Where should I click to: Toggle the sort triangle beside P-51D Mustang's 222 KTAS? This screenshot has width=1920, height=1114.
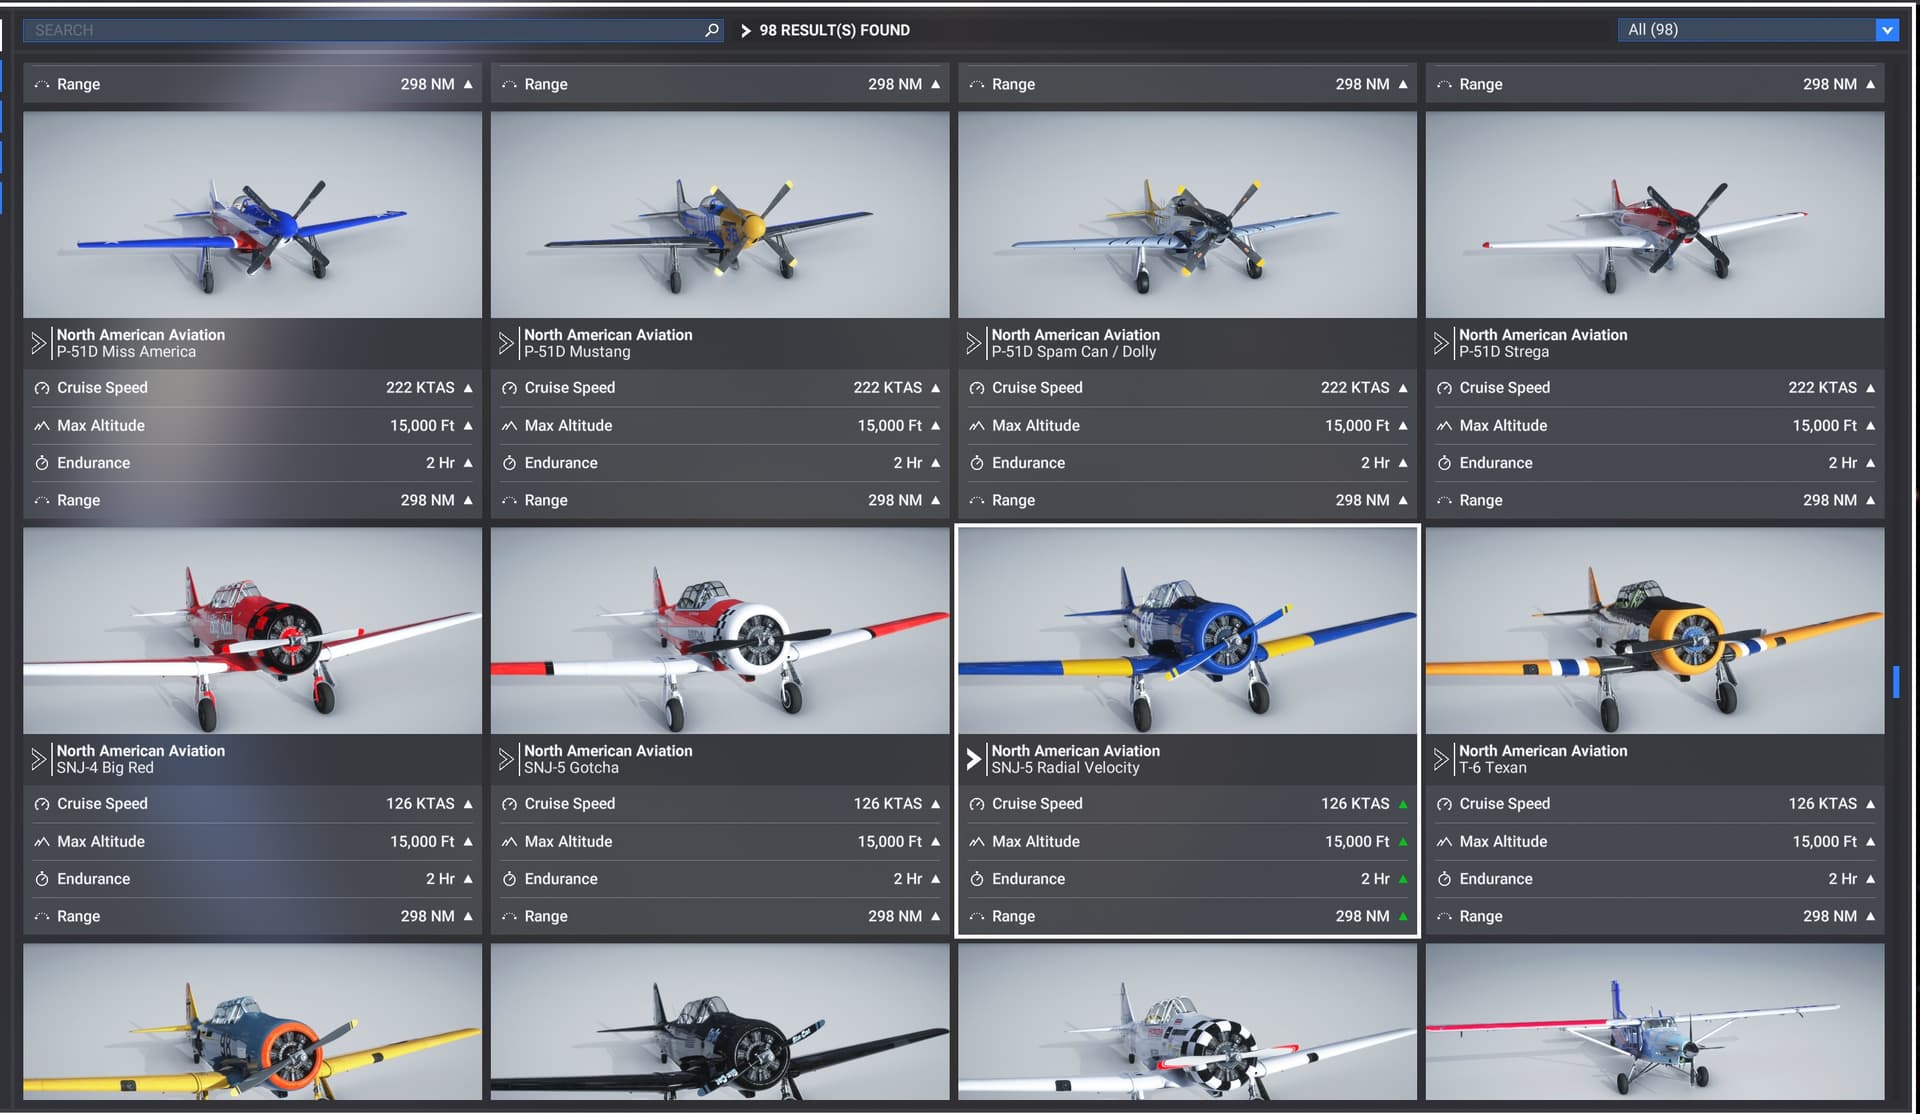(934, 387)
